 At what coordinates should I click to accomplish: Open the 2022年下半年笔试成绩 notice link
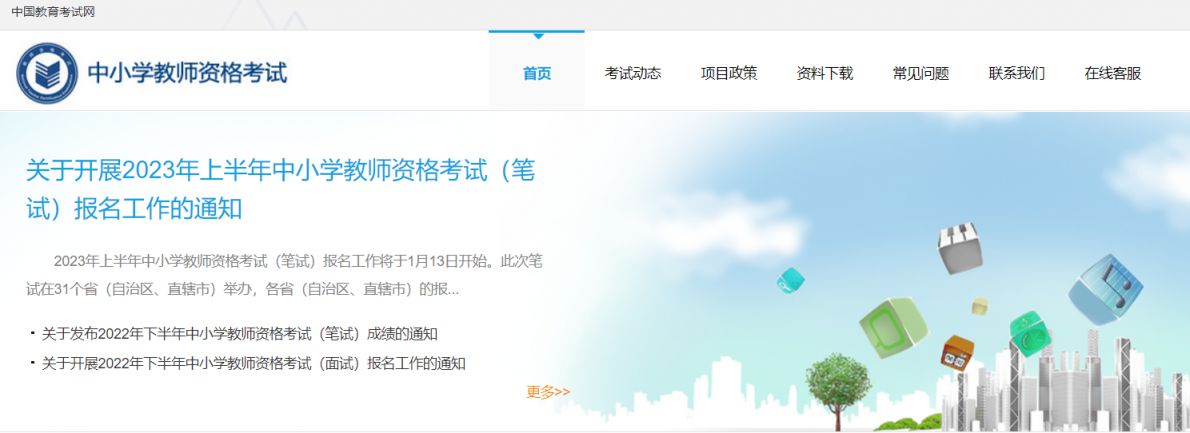240,334
